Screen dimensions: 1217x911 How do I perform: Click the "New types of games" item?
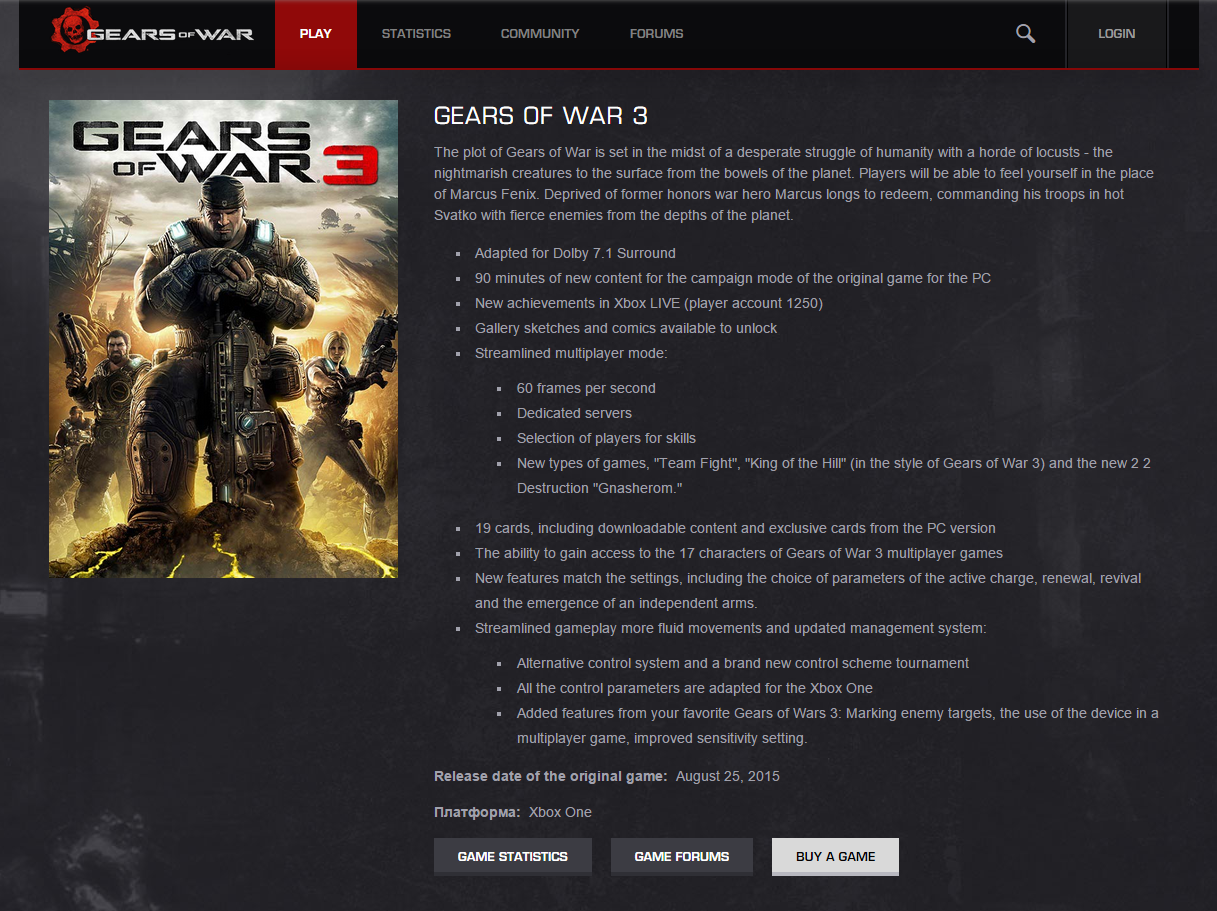click(x=834, y=476)
